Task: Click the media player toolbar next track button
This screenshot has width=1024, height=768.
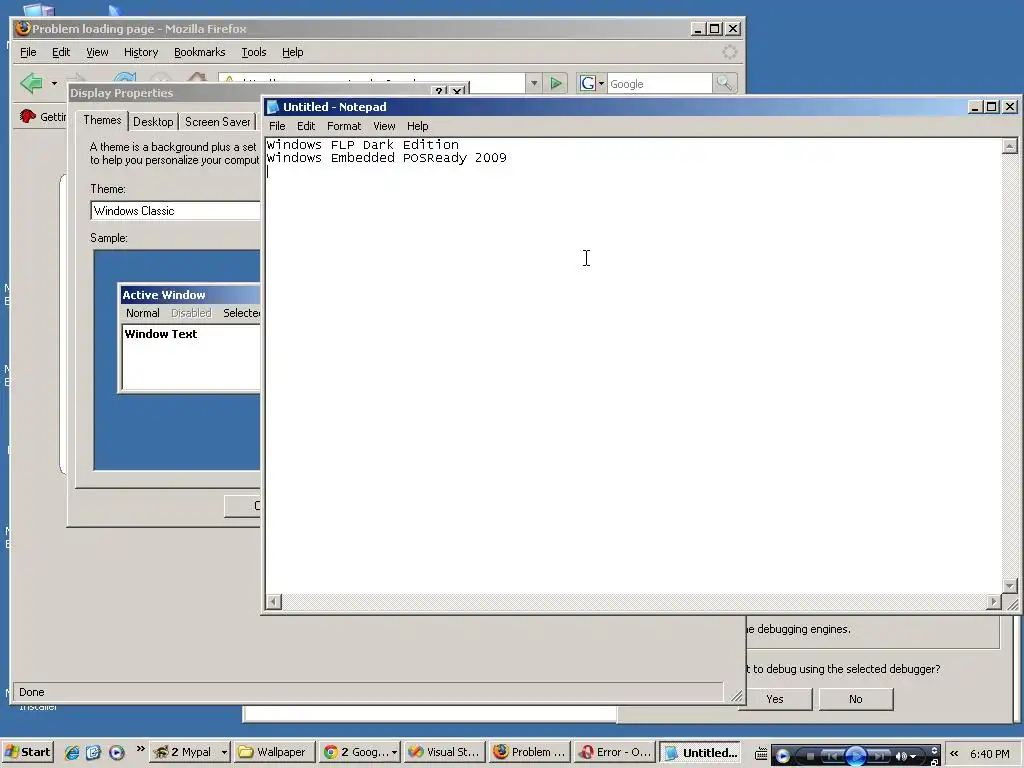Action: (878, 756)
